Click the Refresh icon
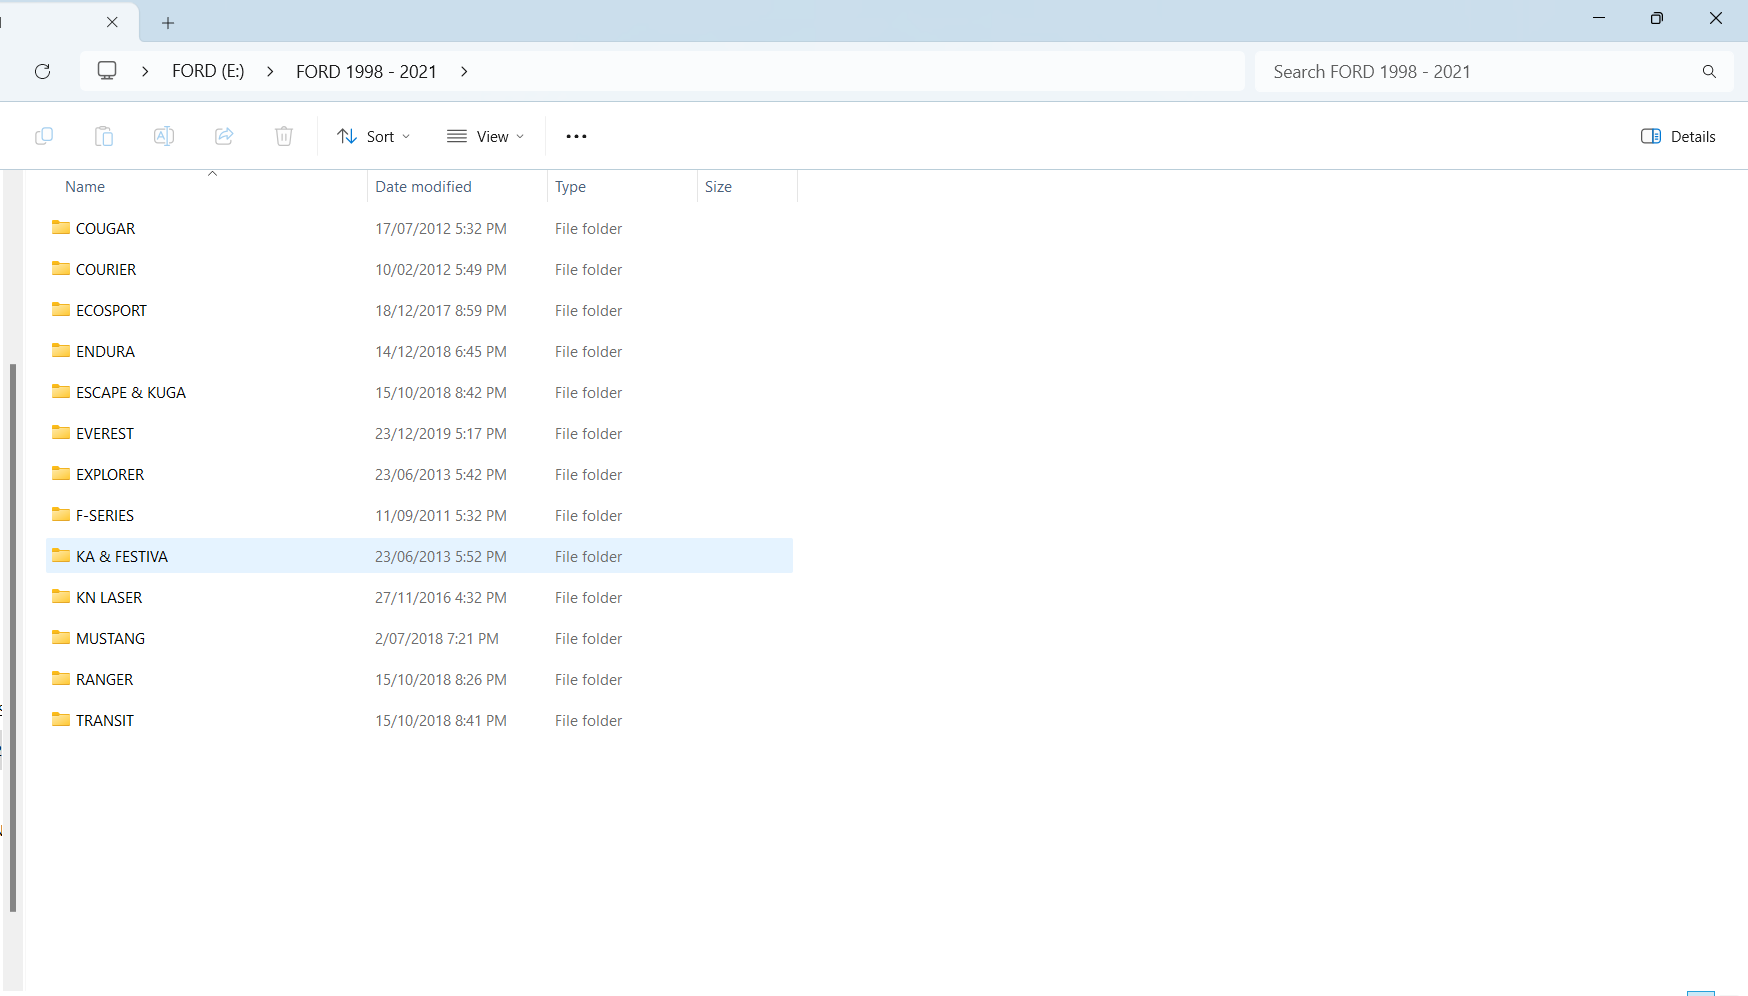This screenshot has width=1748, height=996. point(42,71)
